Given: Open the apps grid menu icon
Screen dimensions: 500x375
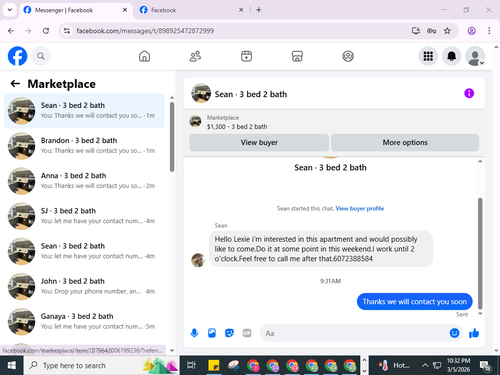Looking at the screenshot, I should click(x=428, y=56).
